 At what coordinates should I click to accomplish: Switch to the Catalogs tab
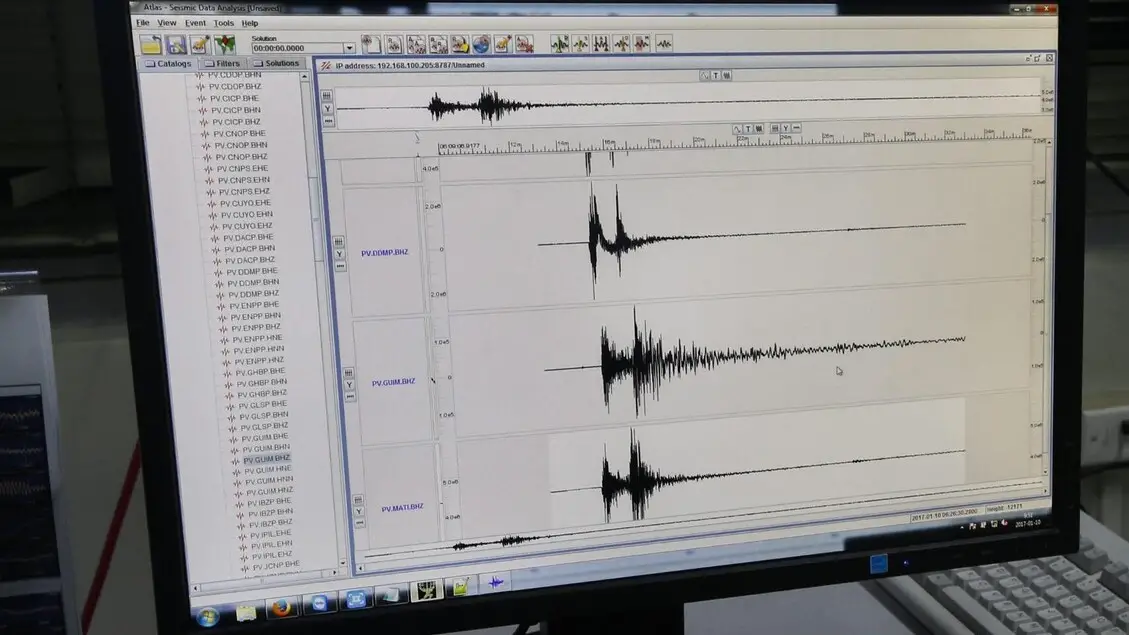point(168,63)
